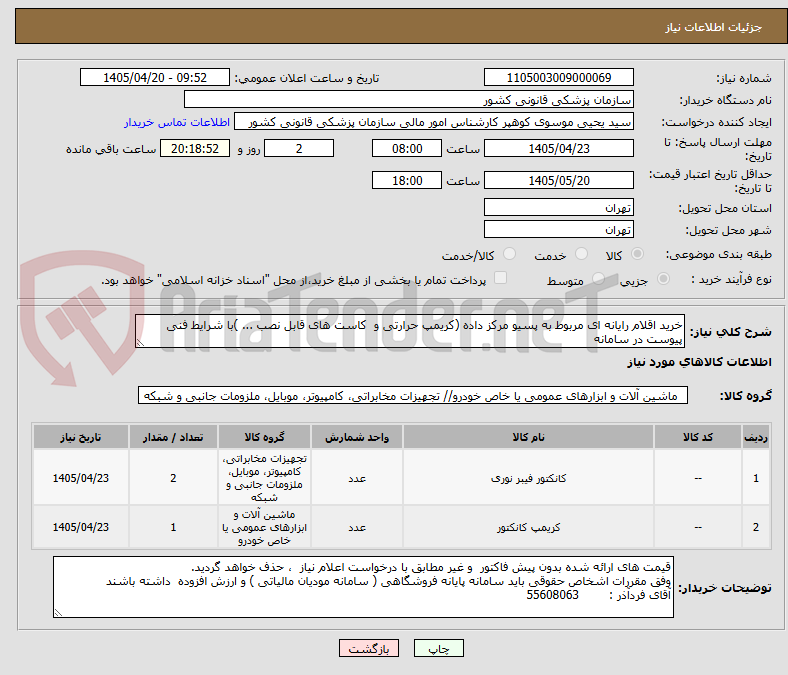Click the عدد unit cell in row 1
788x675 pixels.
click(x=357, y=478)
